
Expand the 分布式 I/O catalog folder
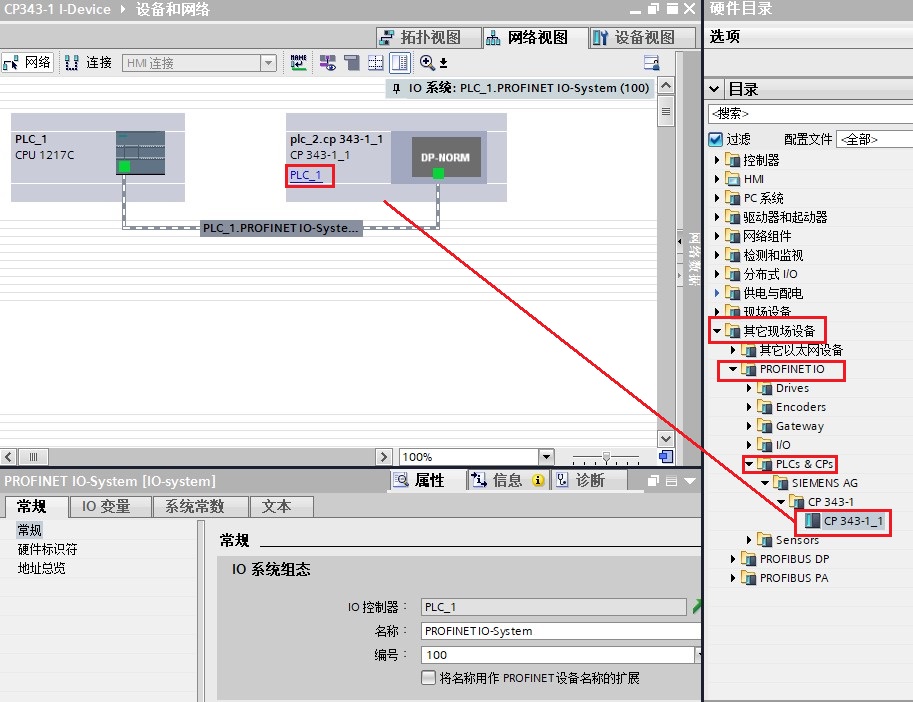717,274
